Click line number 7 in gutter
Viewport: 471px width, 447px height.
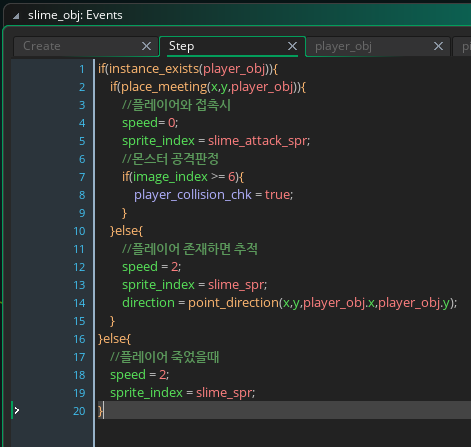[82, 177]
